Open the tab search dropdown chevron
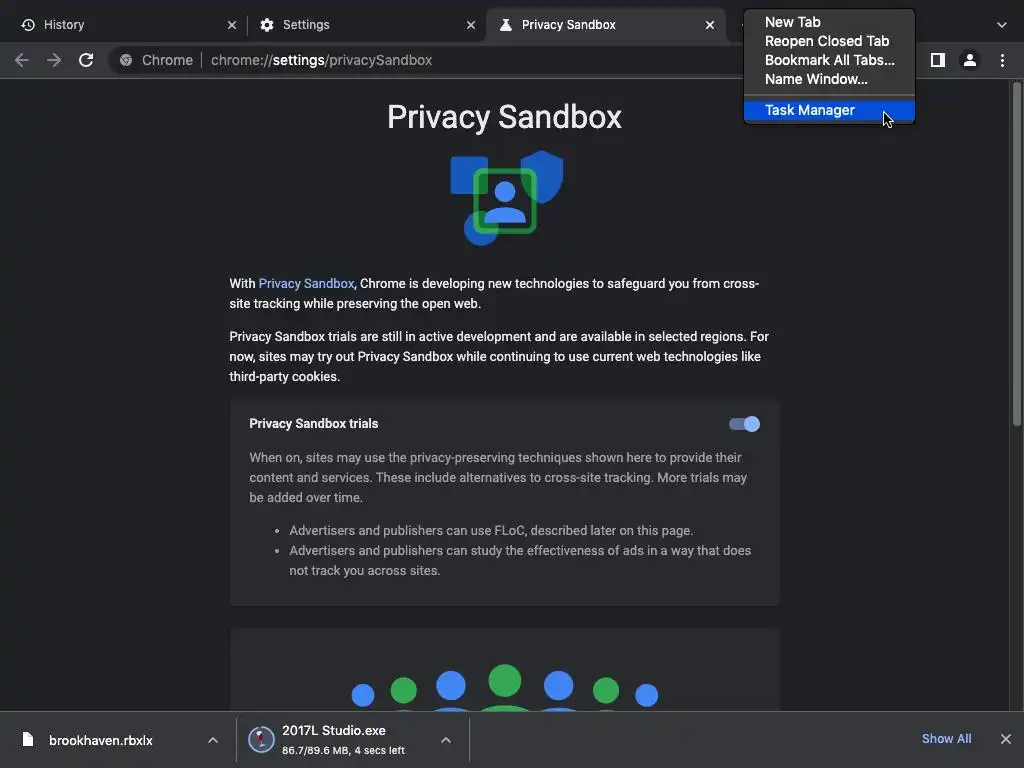This screenshot has width=1024, height=768. (1002, 25)
